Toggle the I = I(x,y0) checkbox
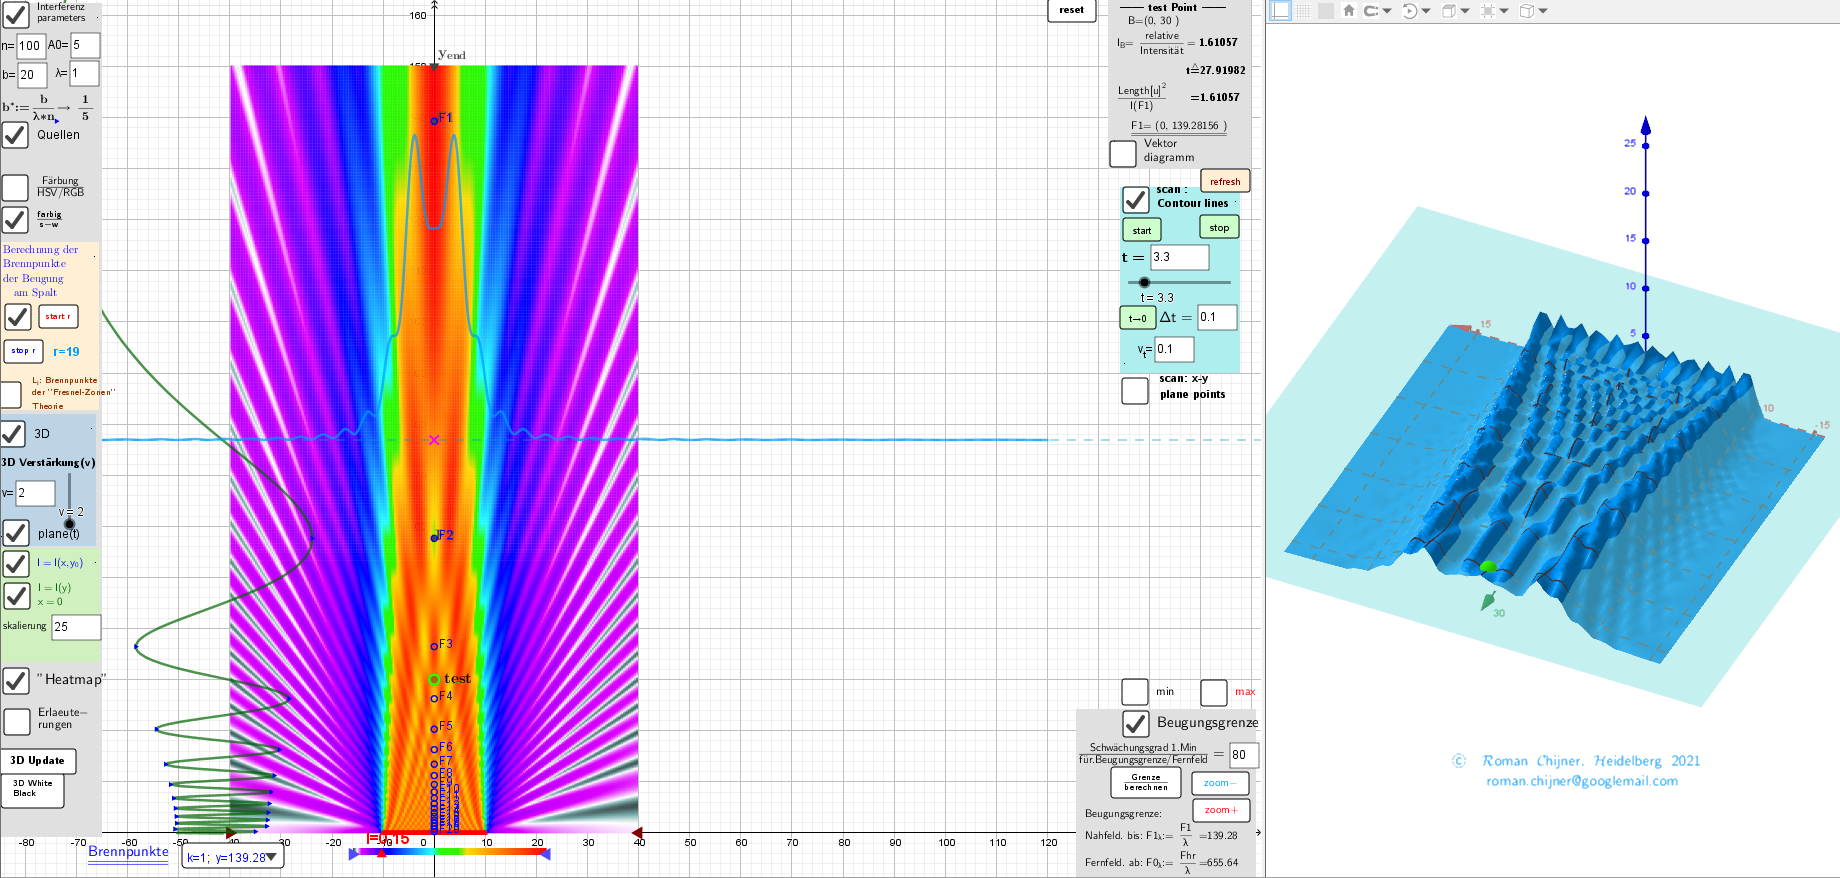 [16, 563]
